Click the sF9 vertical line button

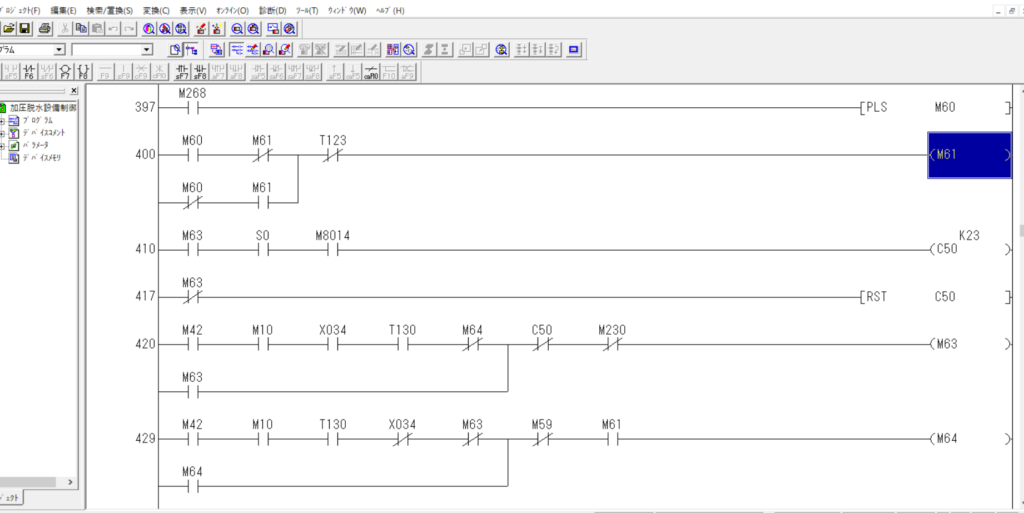pyautogui.click(x=123, y=71)
